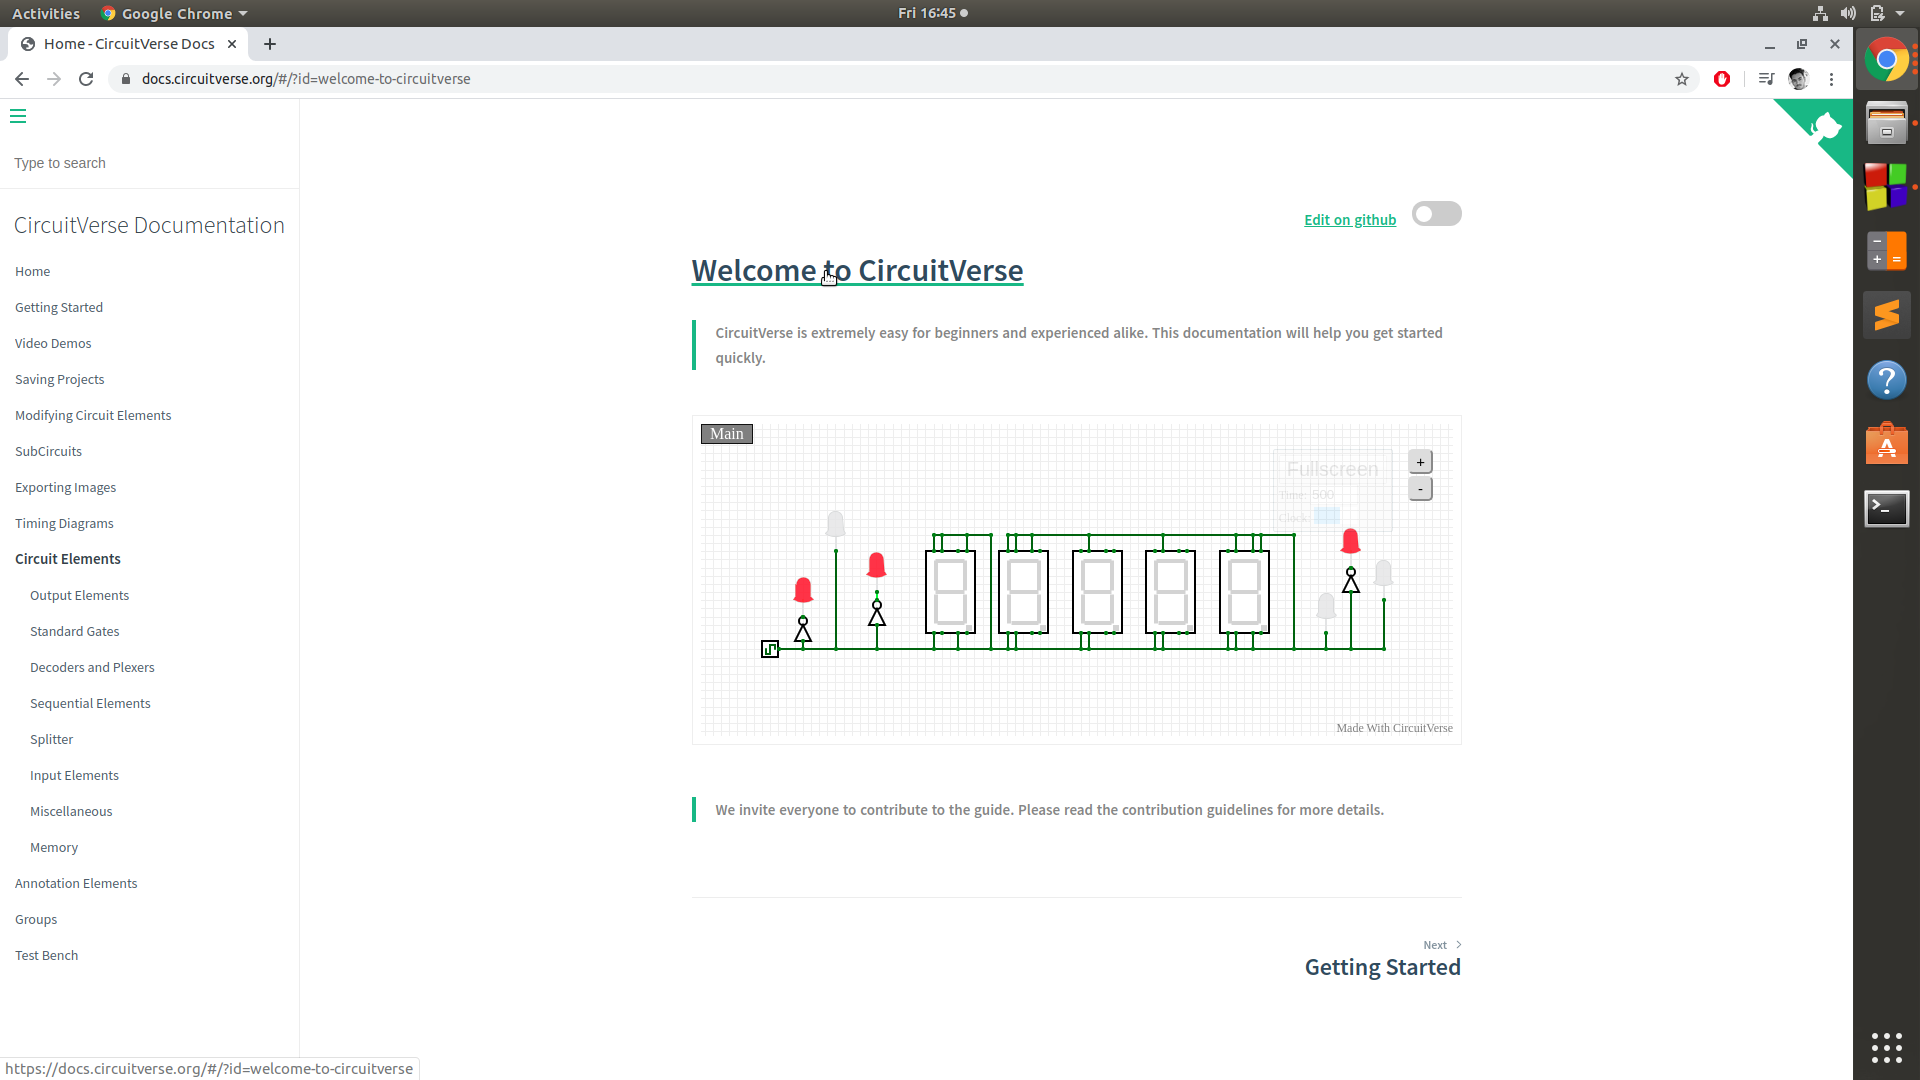The image size is (1920, 1080).
Task: Go back using the browser back arrow
Action: tap(21, 79)
